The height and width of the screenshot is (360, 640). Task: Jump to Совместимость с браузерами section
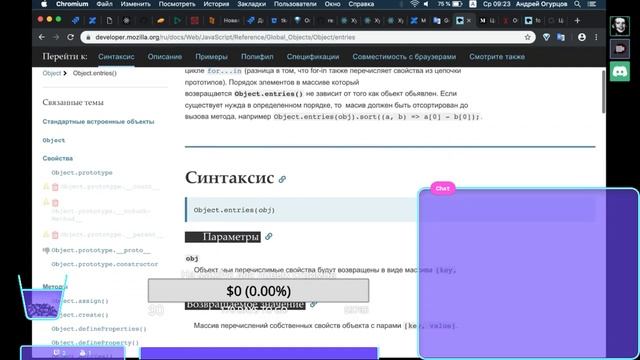tap(404, 57)
